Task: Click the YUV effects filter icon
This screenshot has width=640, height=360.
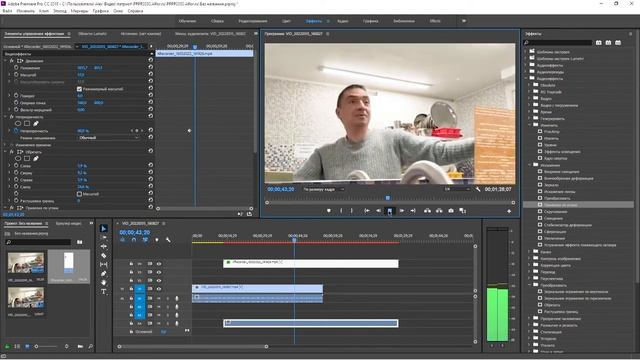Action: [618, 42]
